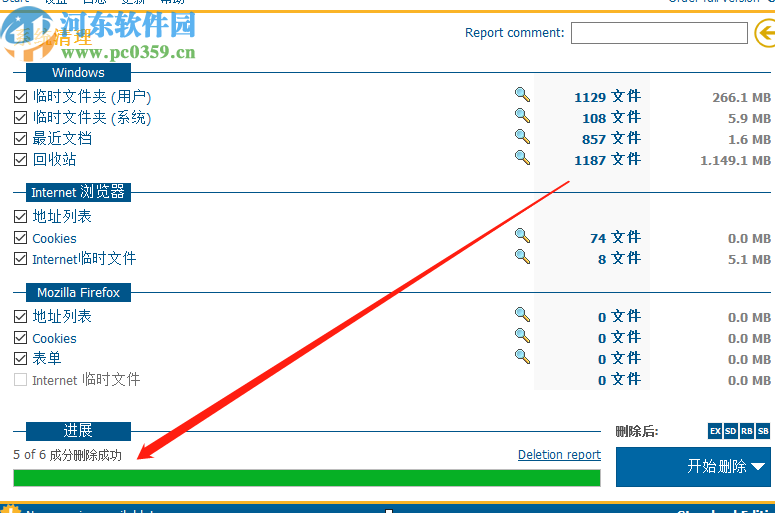775x513 pixels.
Task: Click the magnifier beside 最近文档
Action: point(522,136)
